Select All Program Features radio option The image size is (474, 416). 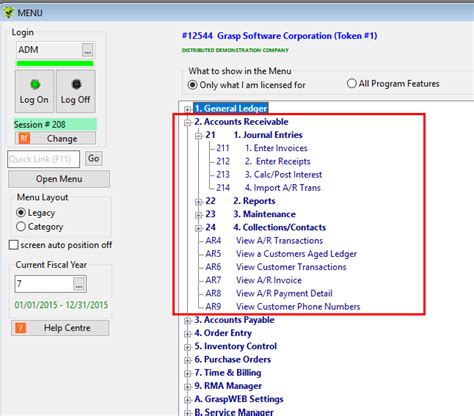tap(351, 83)
